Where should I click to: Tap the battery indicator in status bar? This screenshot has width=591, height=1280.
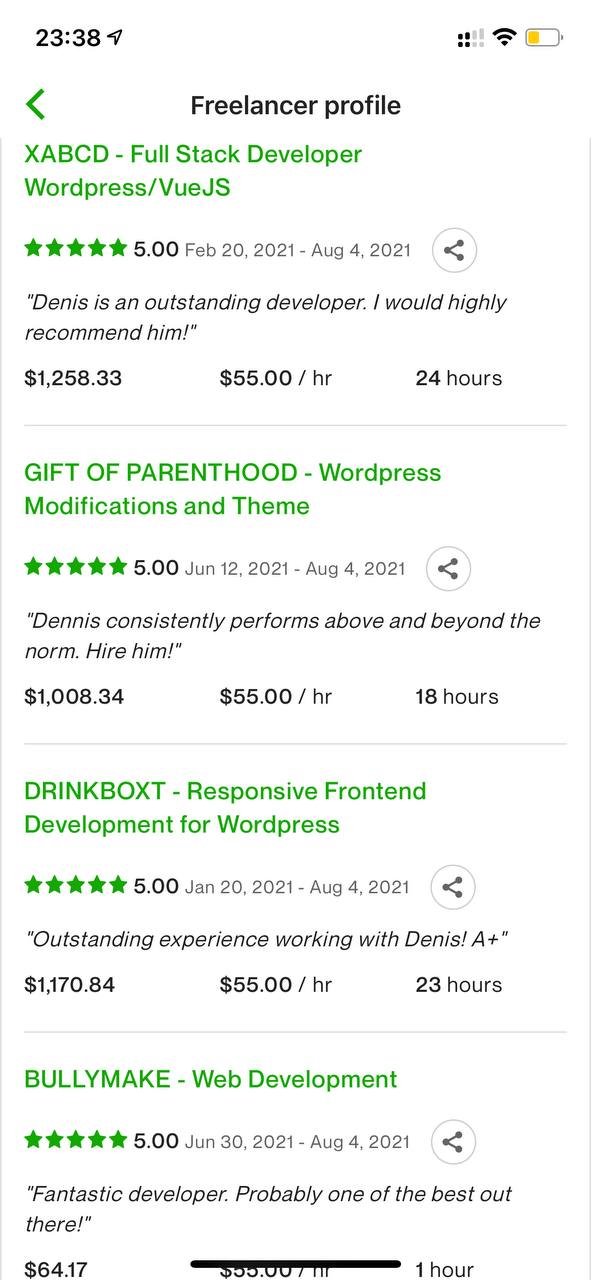pos(544,38)
